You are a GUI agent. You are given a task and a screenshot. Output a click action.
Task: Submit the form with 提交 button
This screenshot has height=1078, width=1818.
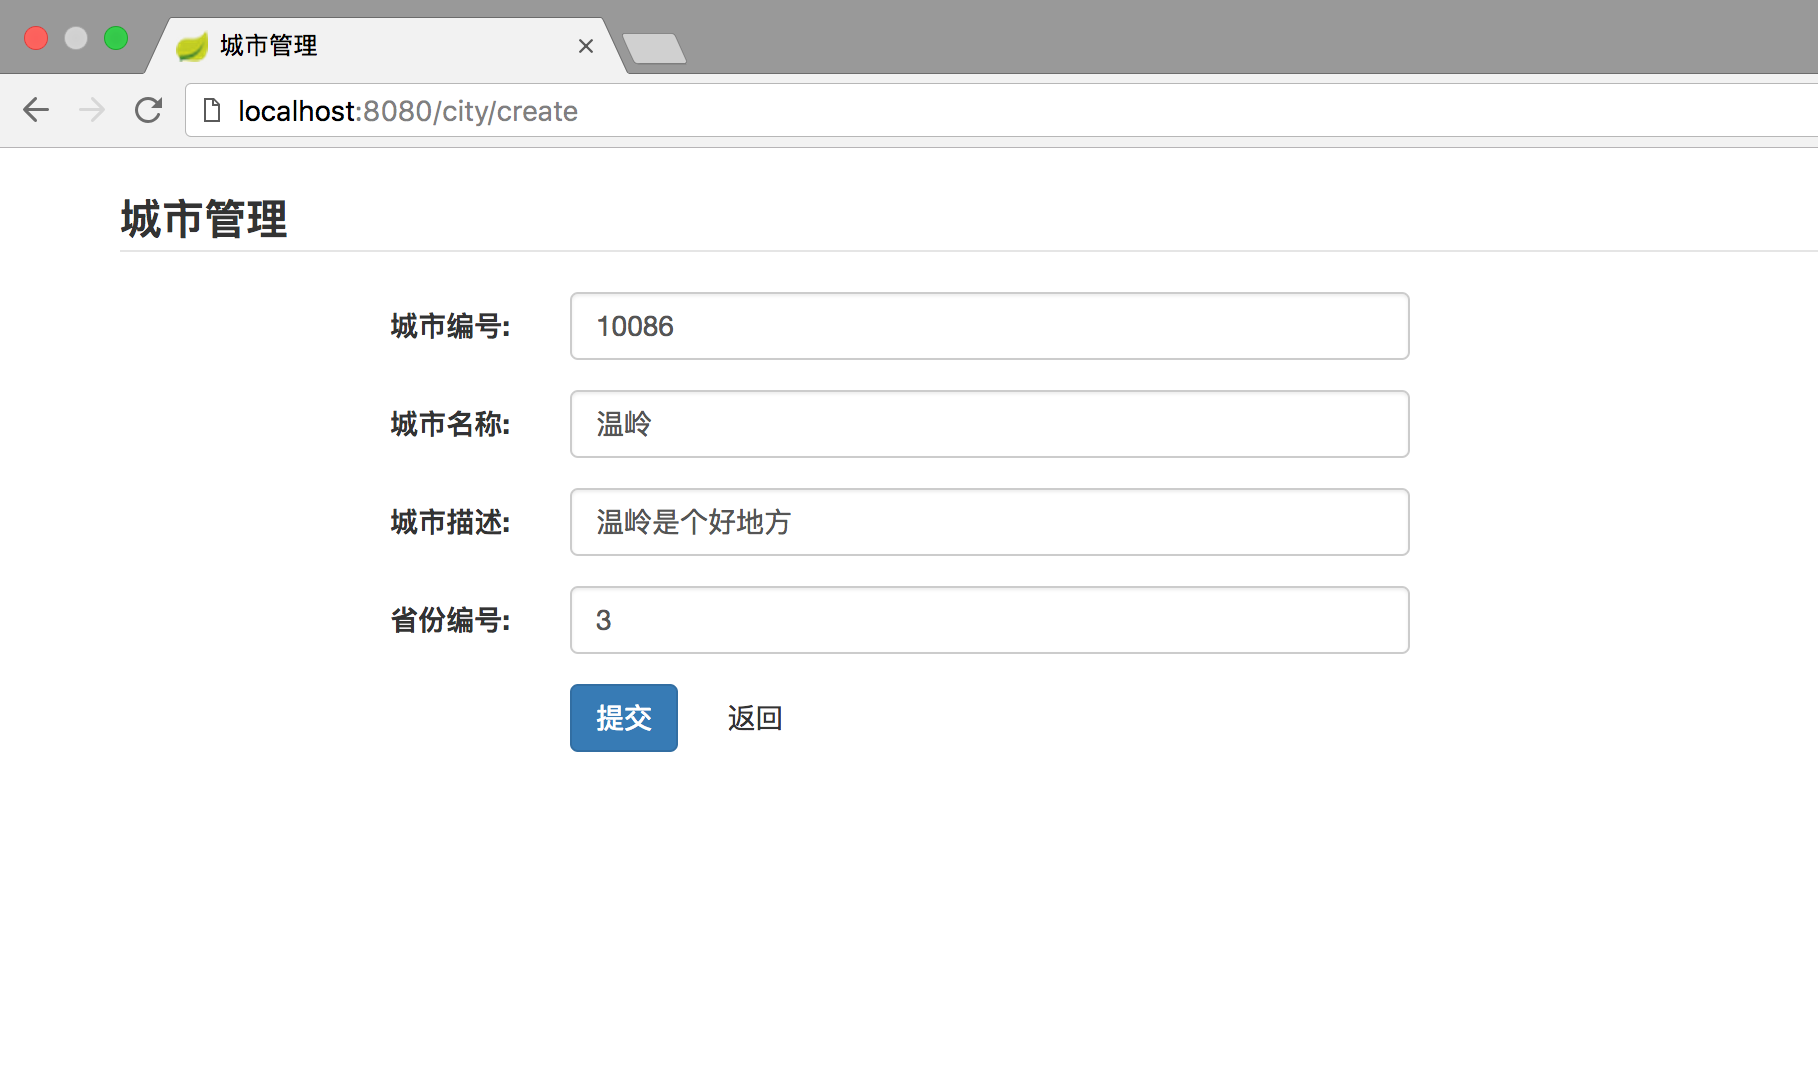tap(623, 718)
